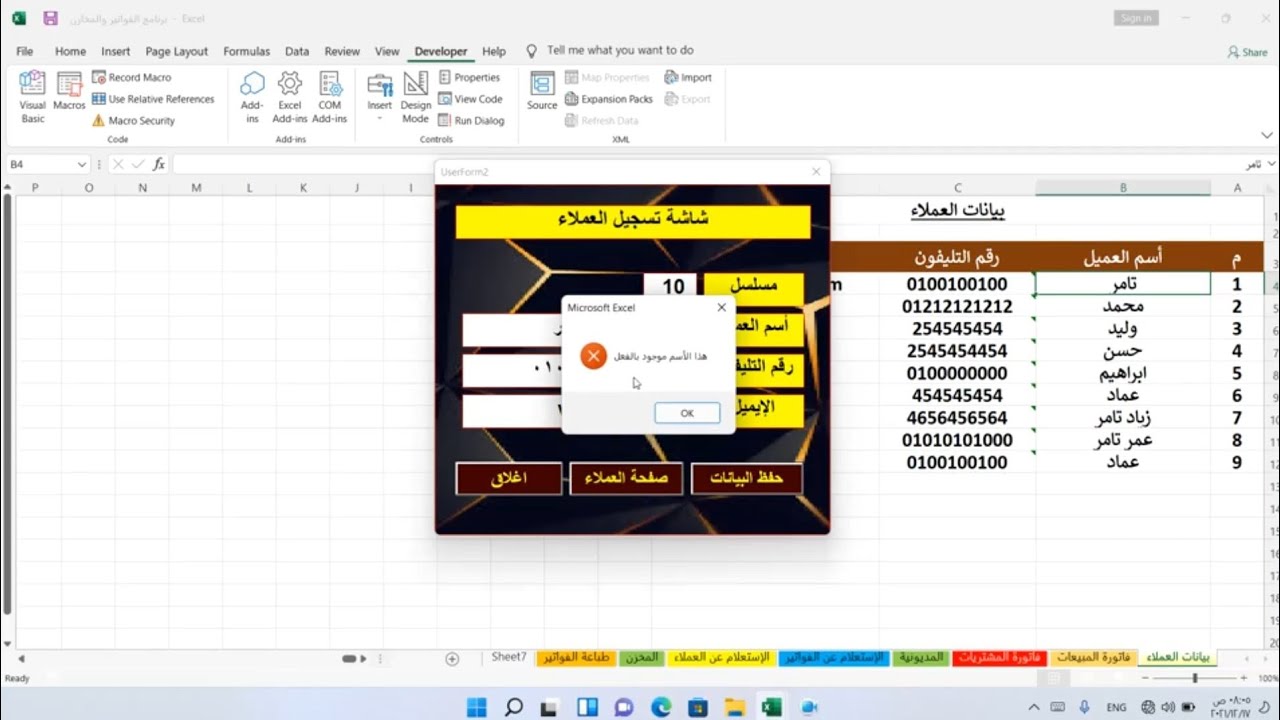Click OK in the Microsoft Excel message
Image resolution: width=1280 pixels, height=720 pixels.
click(x=687, y=413)
